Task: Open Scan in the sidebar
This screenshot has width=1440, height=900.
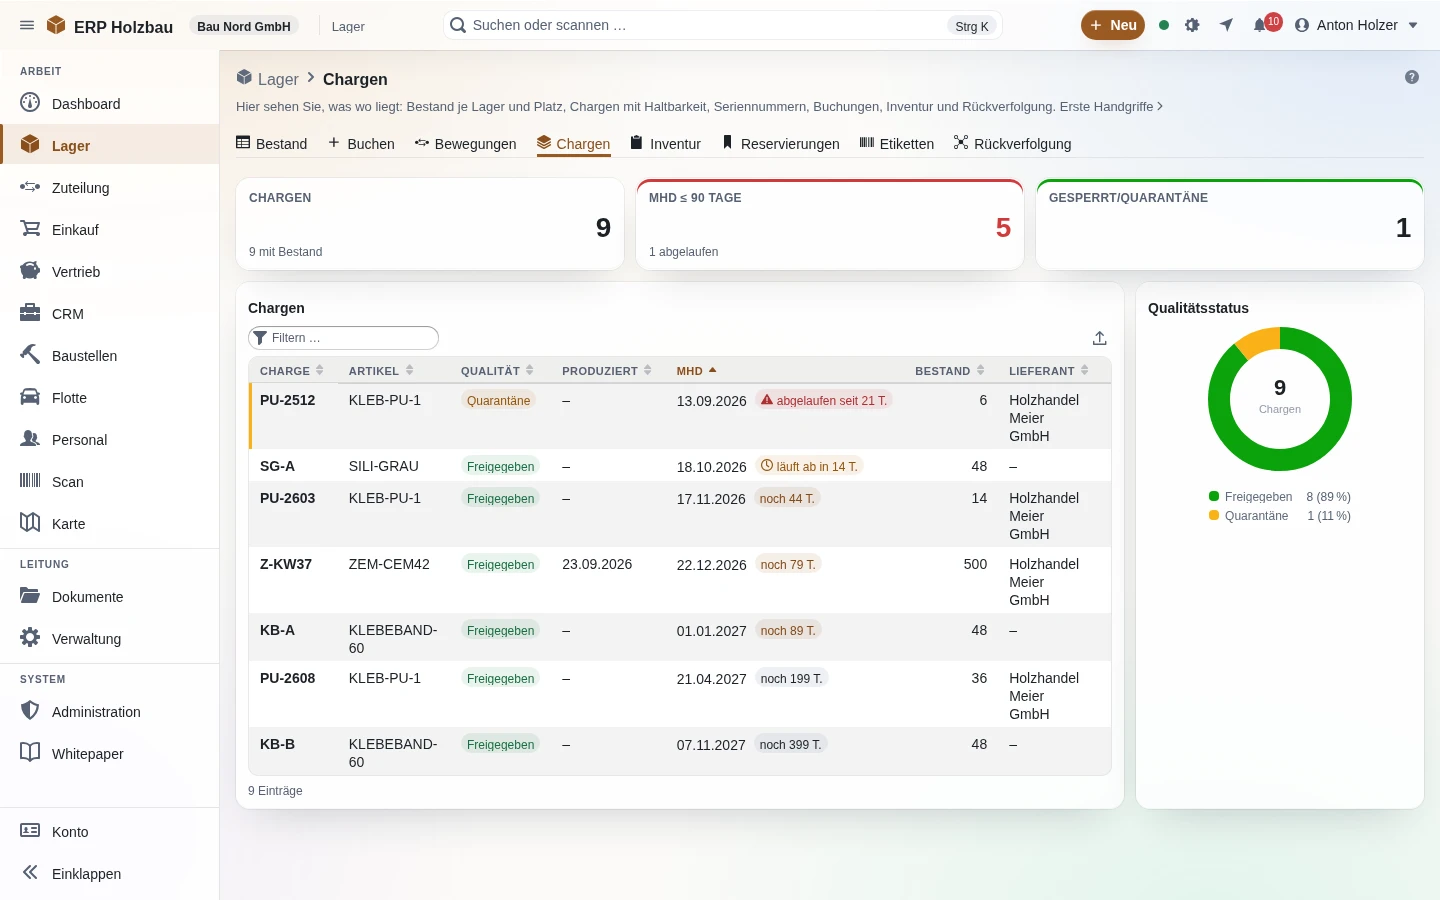Action: 110,481
